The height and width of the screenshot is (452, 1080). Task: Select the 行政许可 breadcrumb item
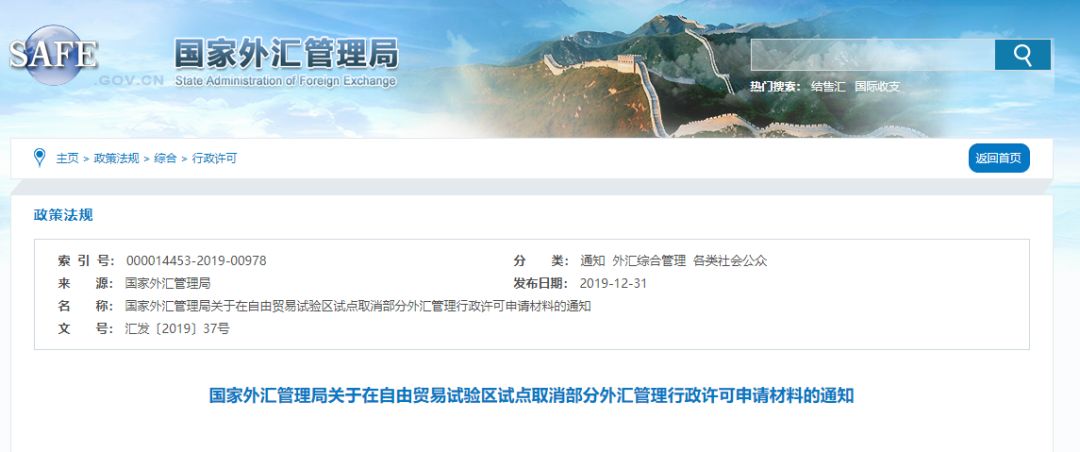point(214,158)
